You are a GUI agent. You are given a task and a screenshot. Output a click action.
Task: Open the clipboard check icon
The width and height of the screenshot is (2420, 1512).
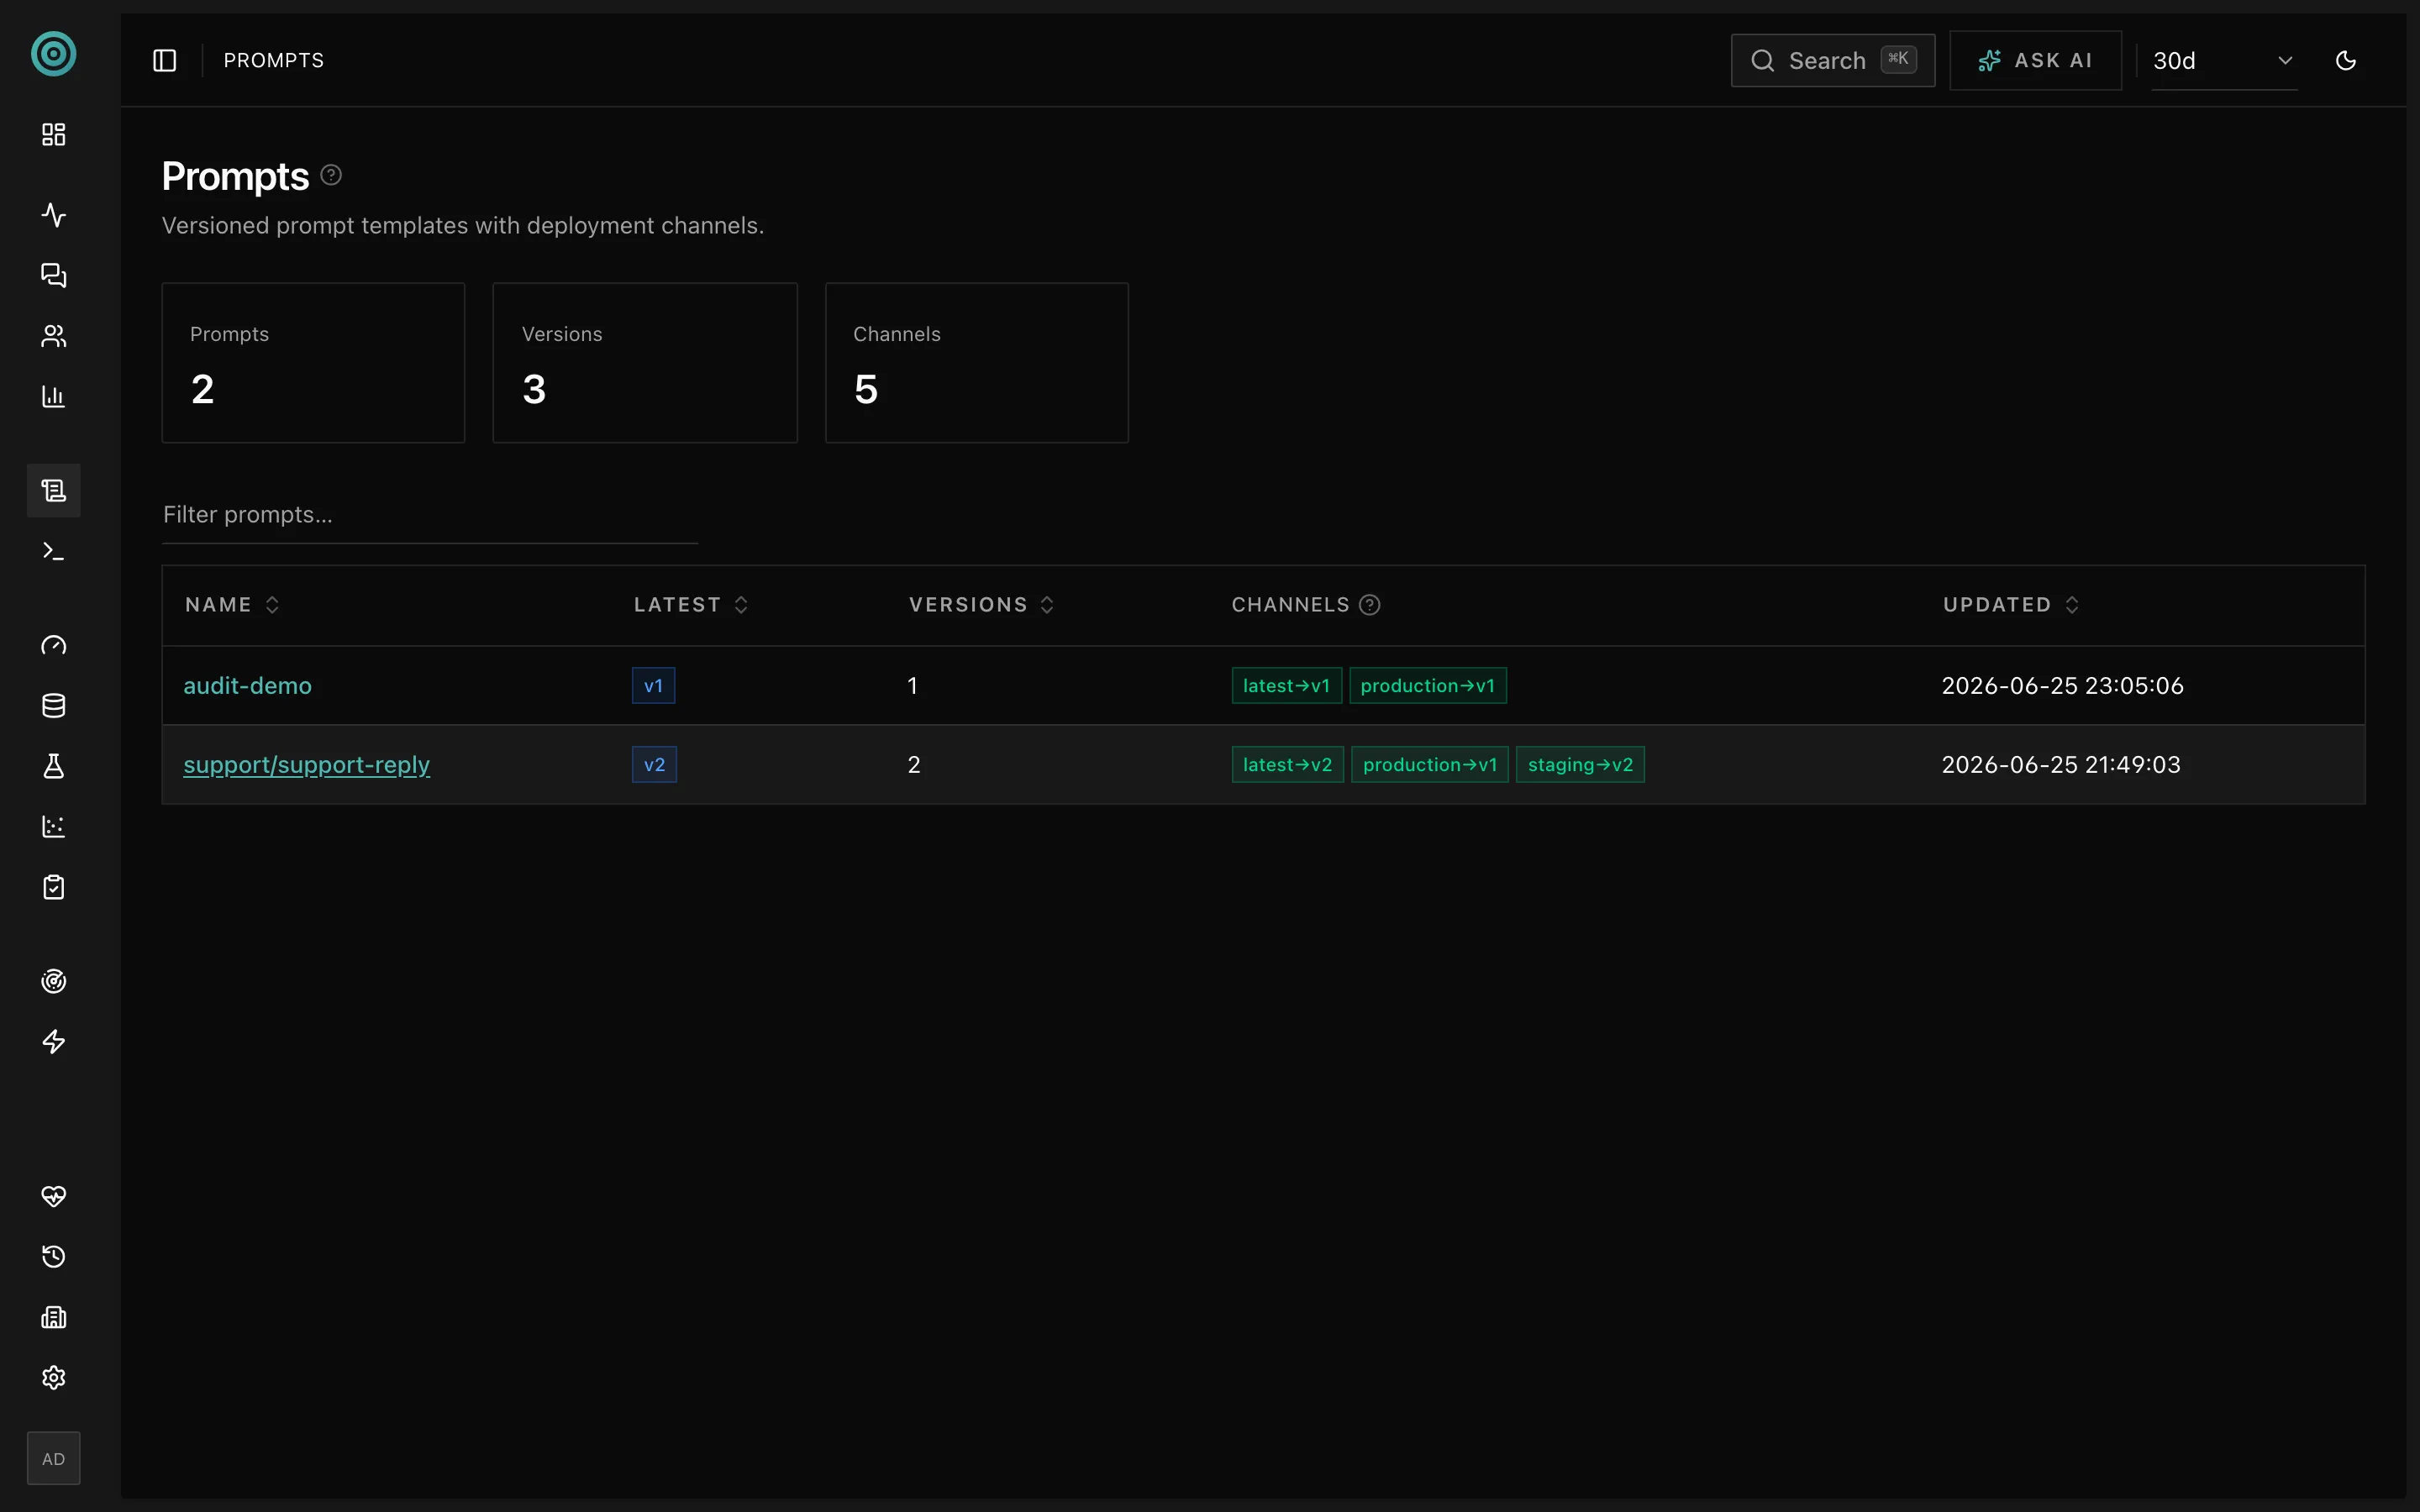point(53,887)
